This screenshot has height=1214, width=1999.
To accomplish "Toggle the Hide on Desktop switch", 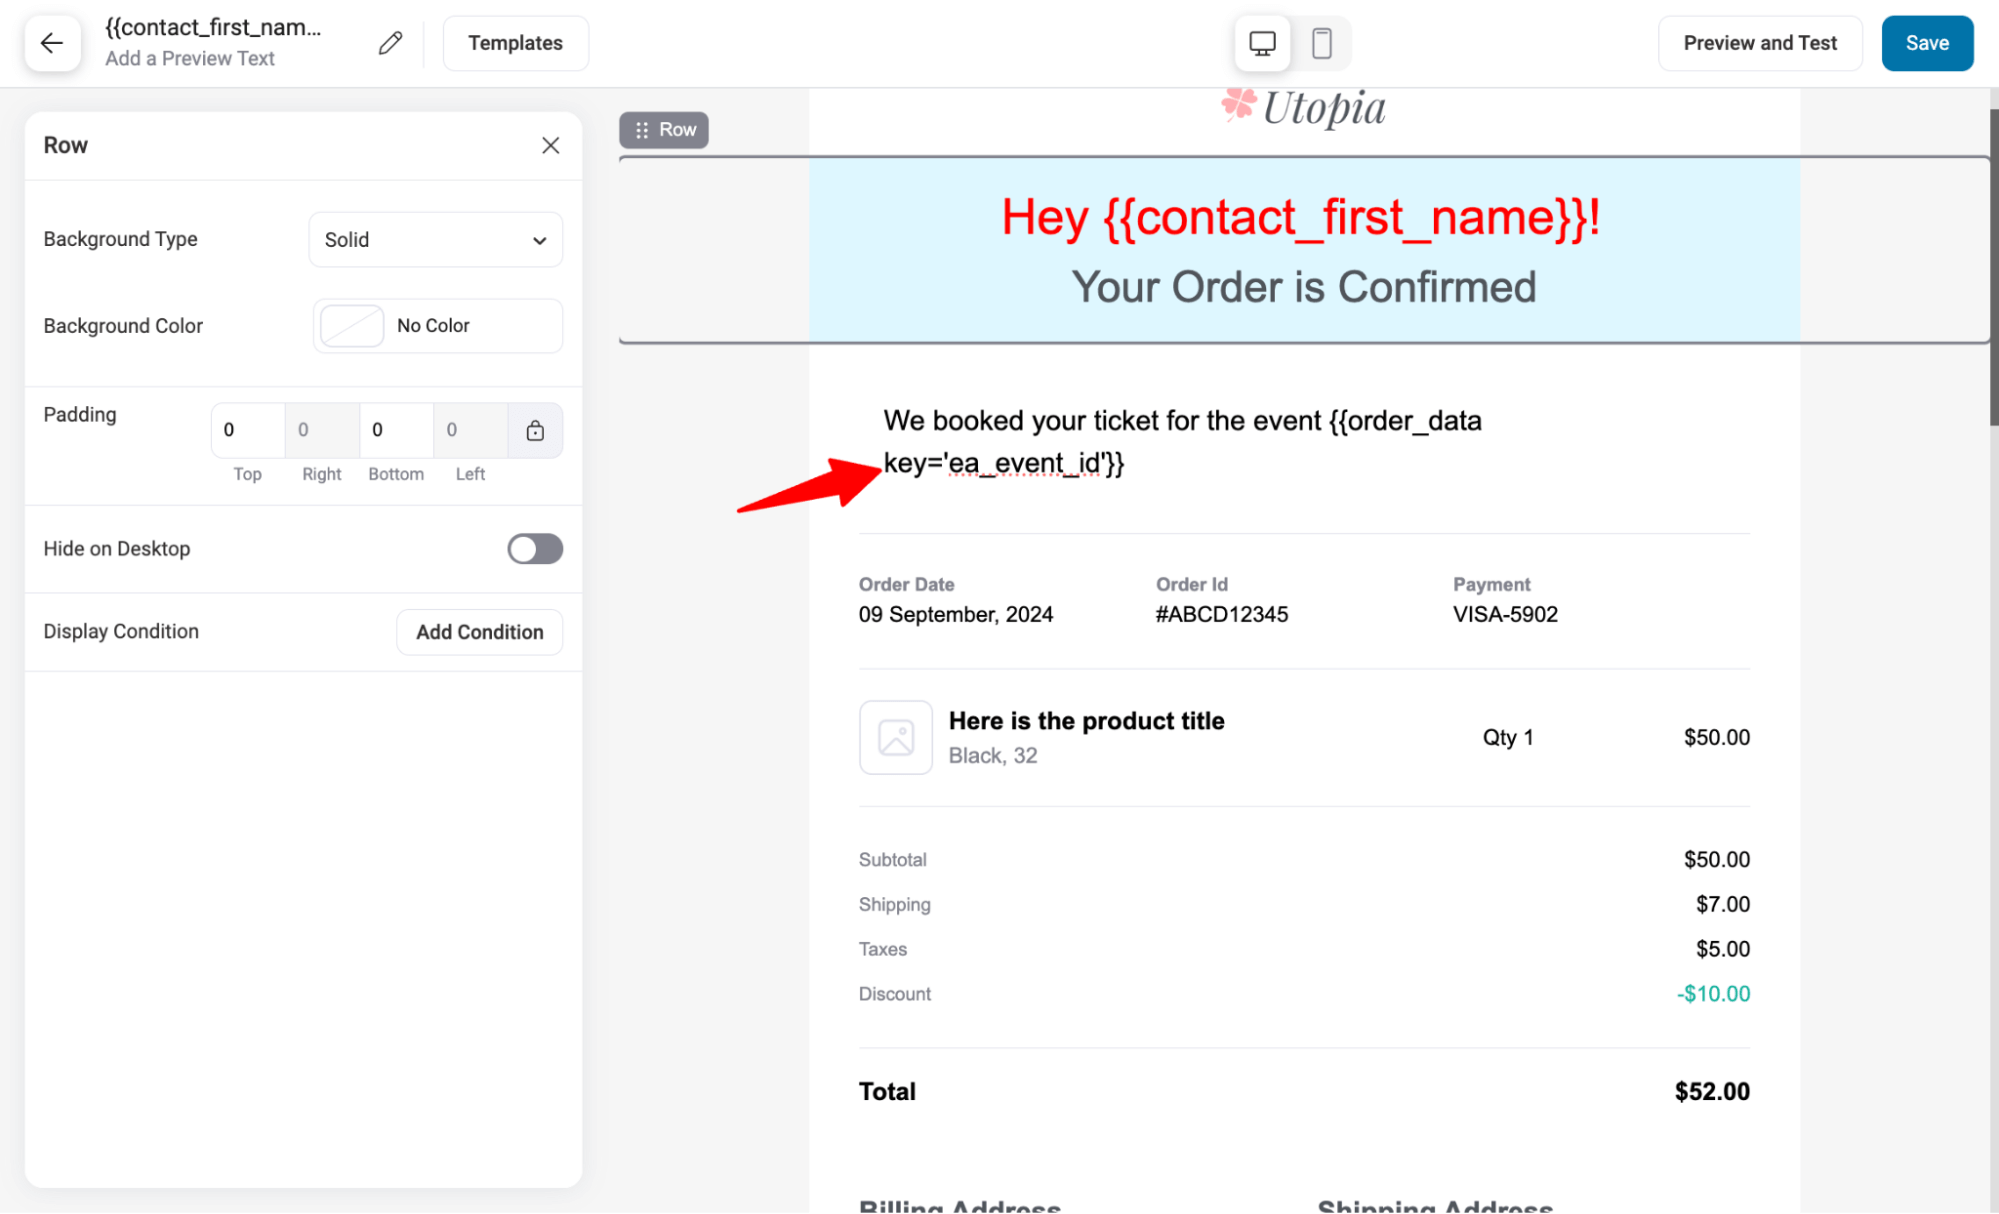I will point(535,547).
